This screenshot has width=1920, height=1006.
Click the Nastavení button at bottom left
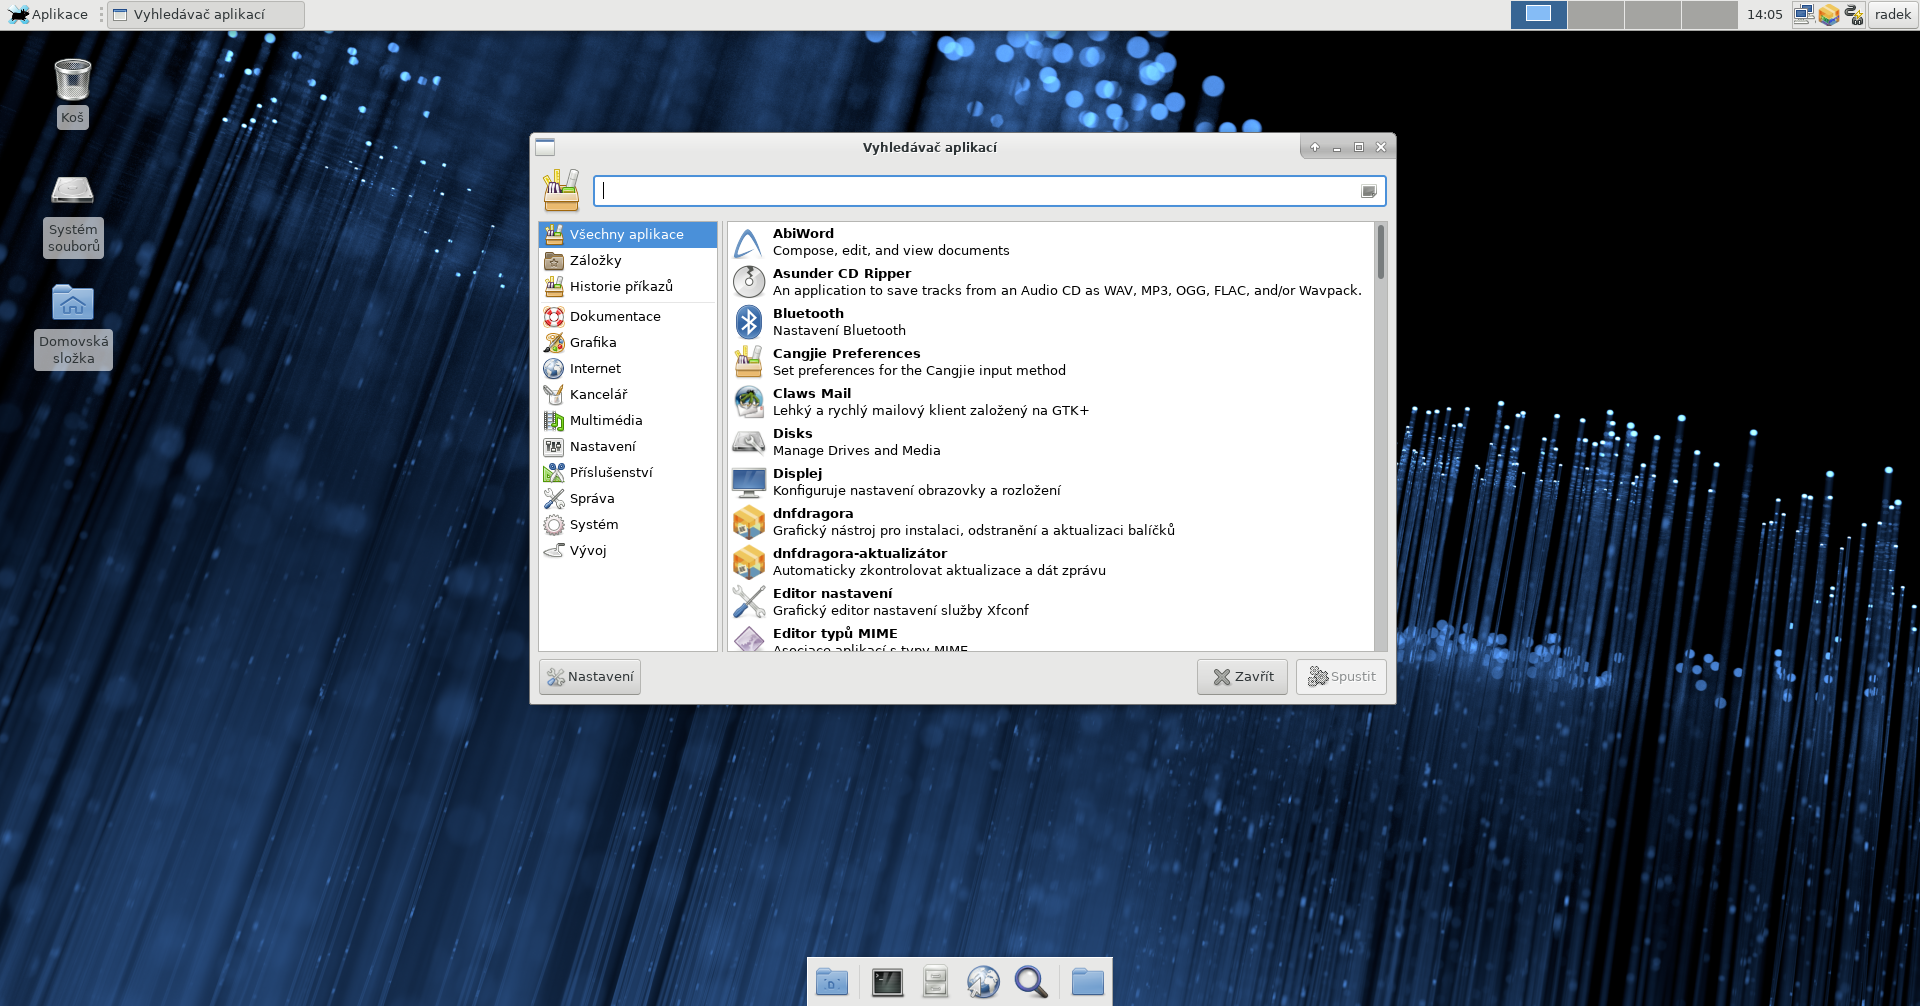[x=590, y=677]
